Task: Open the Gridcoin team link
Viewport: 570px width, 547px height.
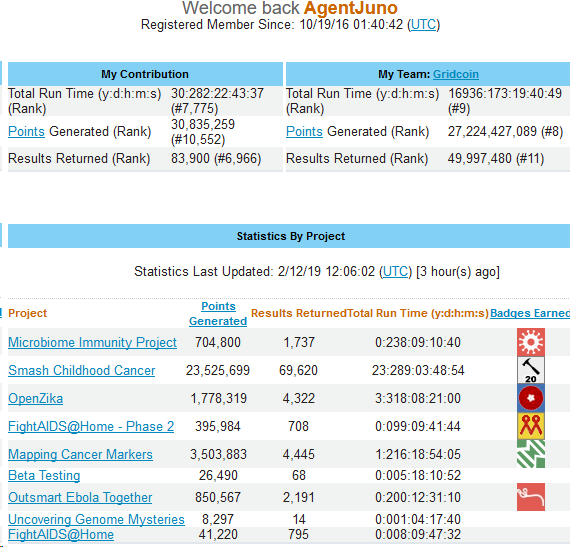Action: coord(456,74)
